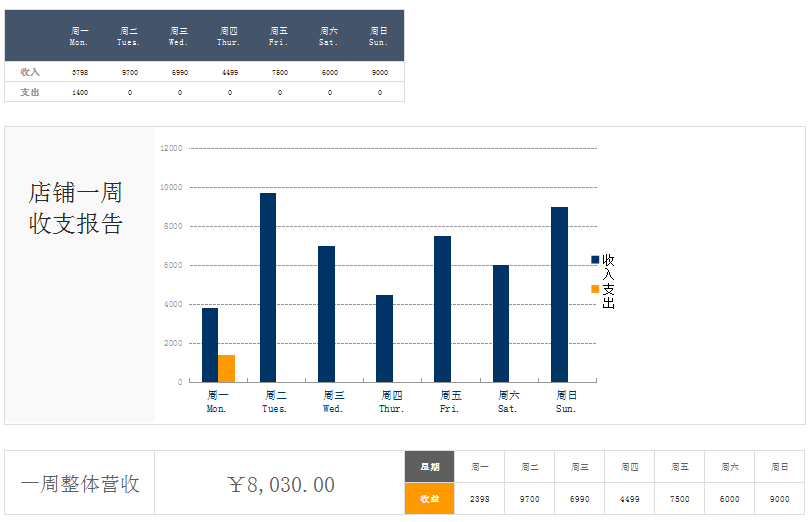Select Monday's orange expense bar in chart
Viewport: 810px width, 522px height.
(227, 368)
